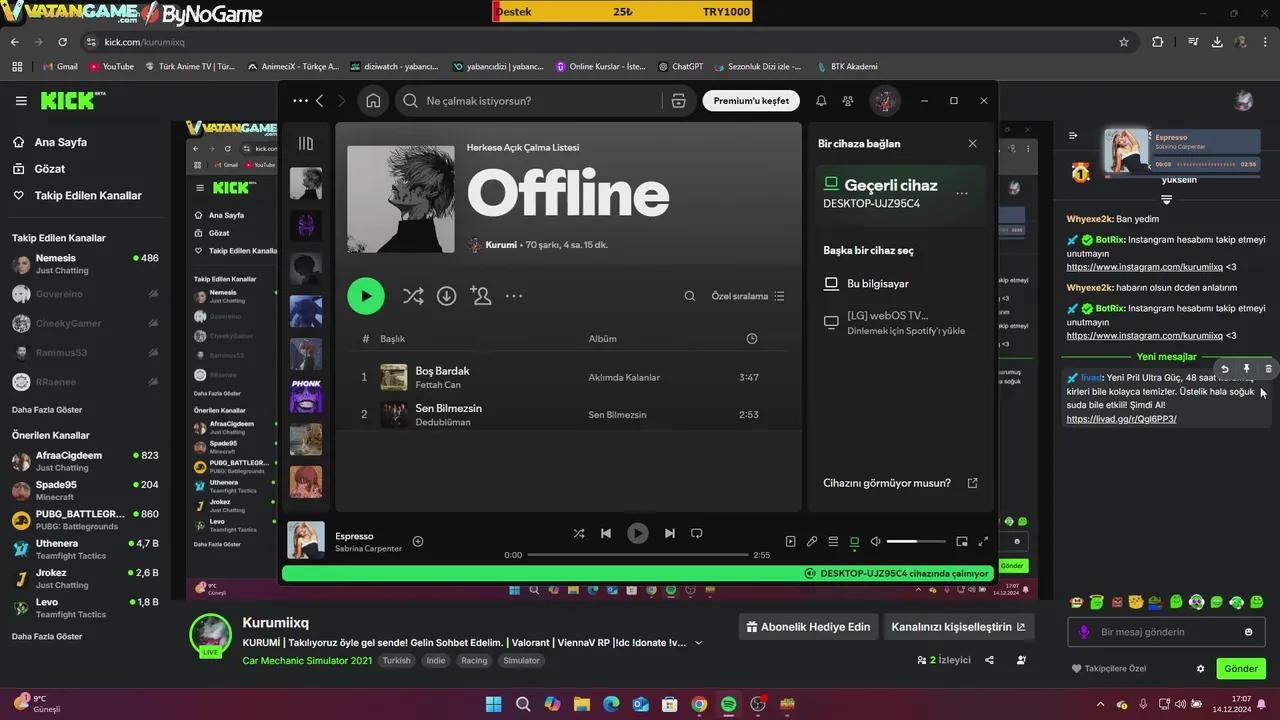Open Connect to a device icon in player bar
This screenshot has width=1280, height=720.
[x=854, y=541]
